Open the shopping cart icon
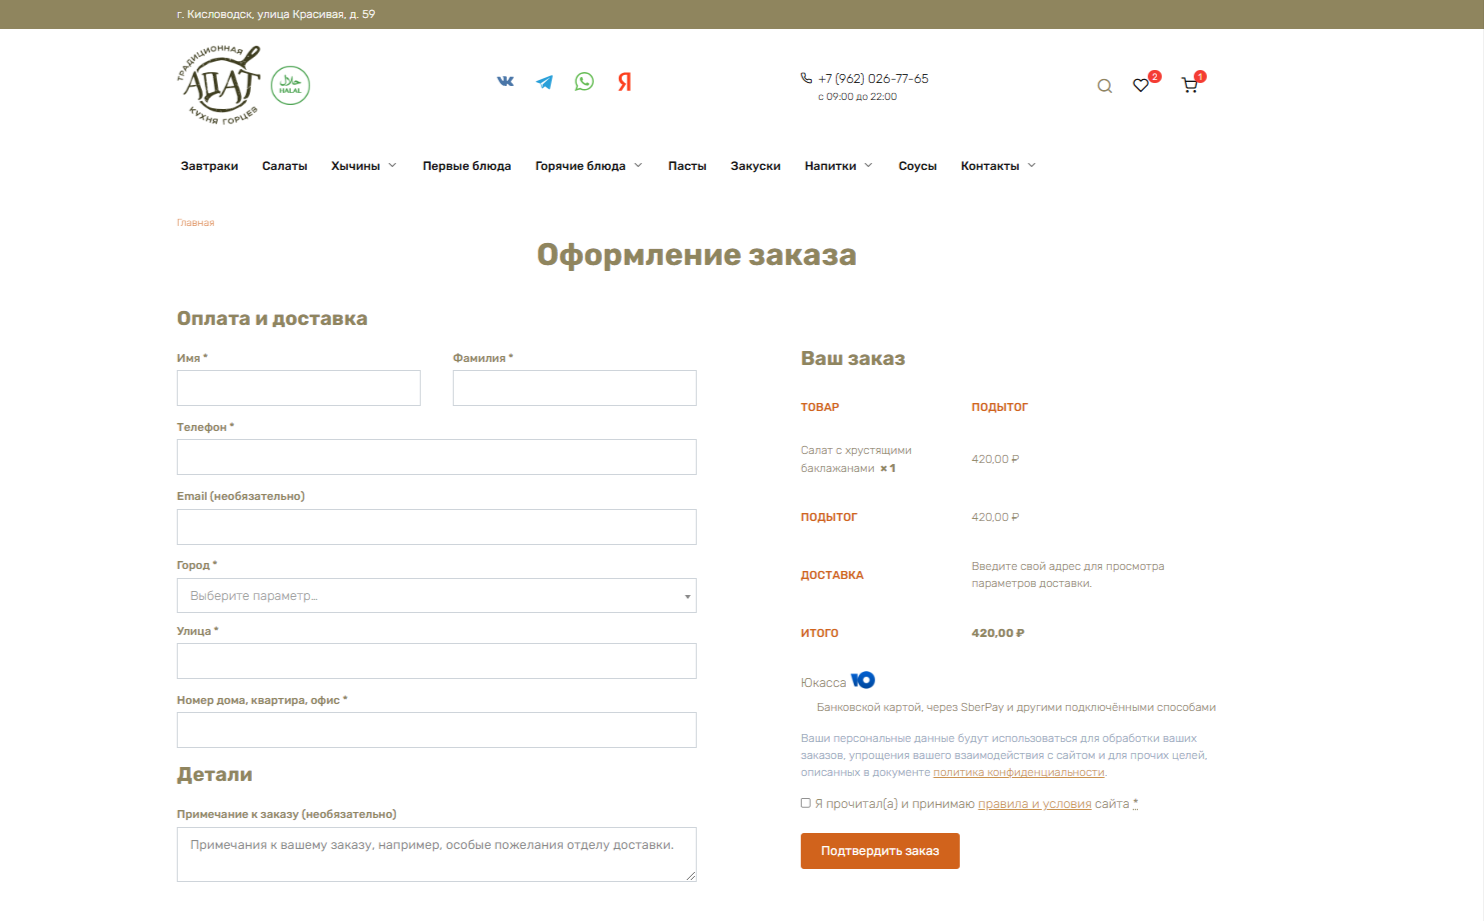Image resolution: width=1484 pixels, height=921 pixels. click(1189, 86)
